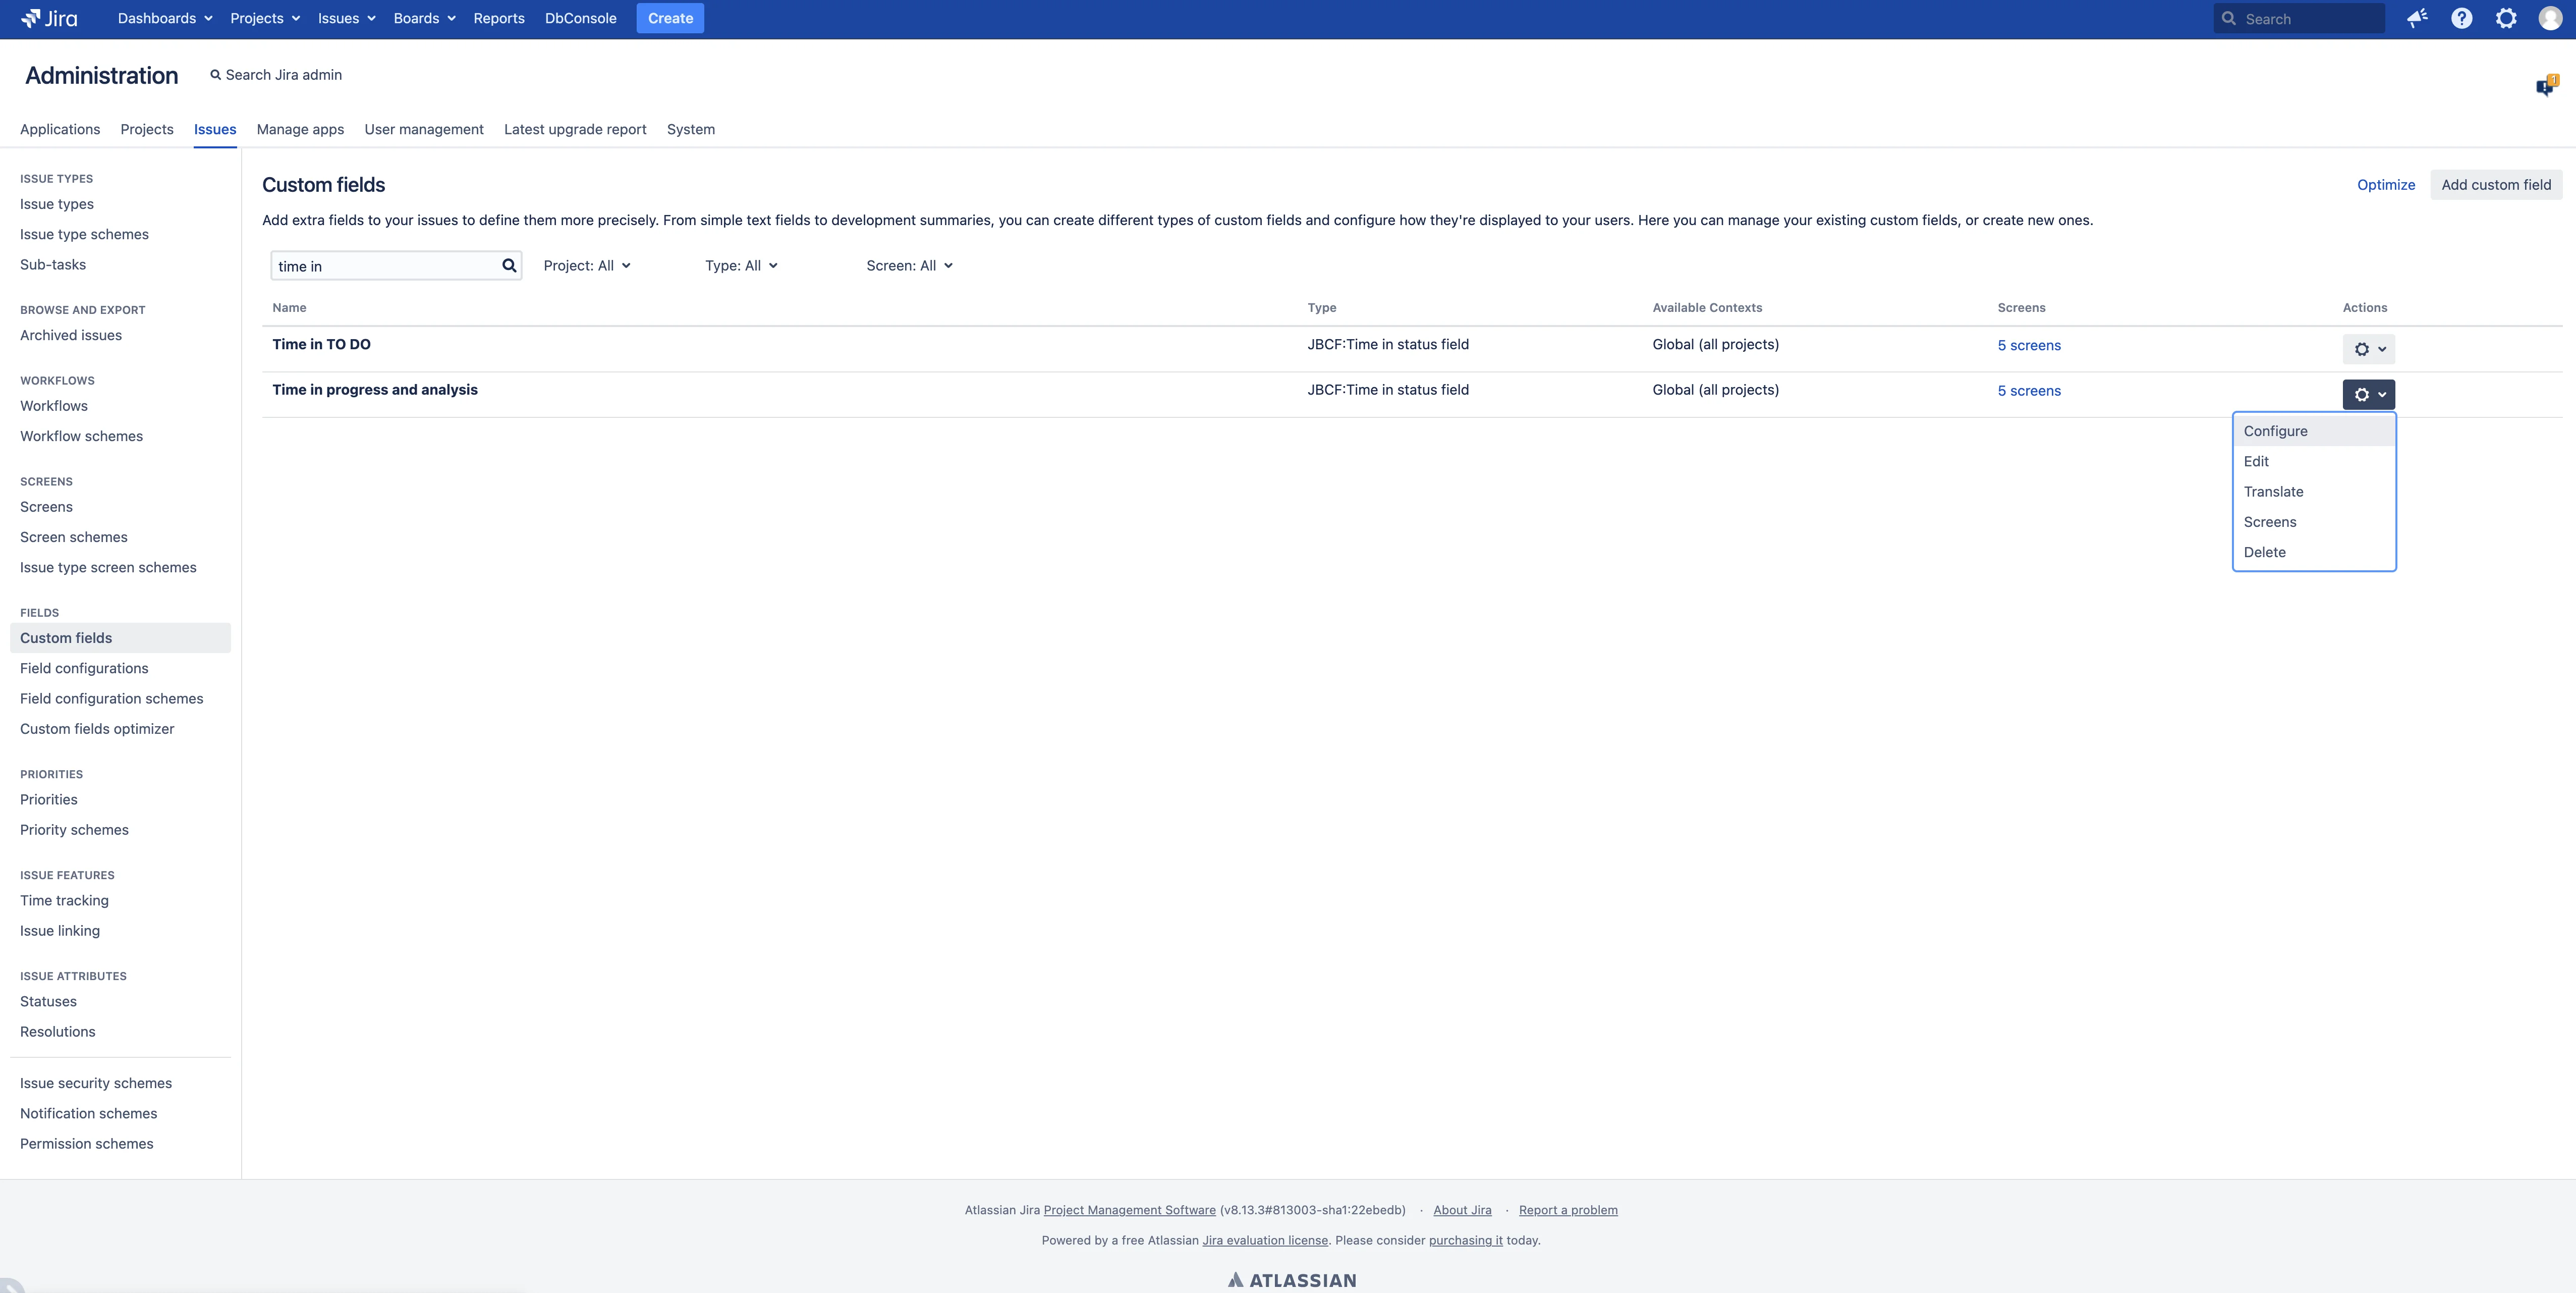Click the notification flag icon below header
2576x1293 pixels.
pos(2546,86)
